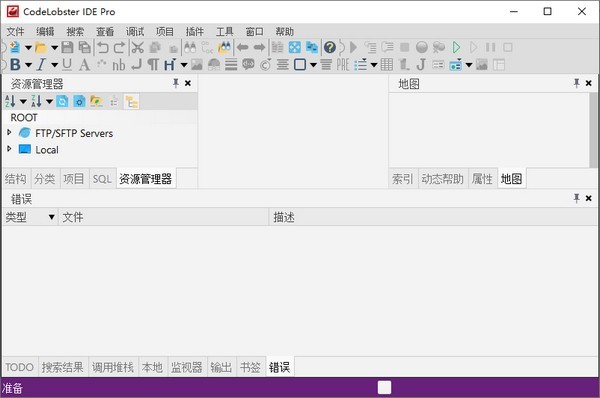600x398 pixels.
Task: Click the green Run play icon
Action: click(x=456, y=47)
